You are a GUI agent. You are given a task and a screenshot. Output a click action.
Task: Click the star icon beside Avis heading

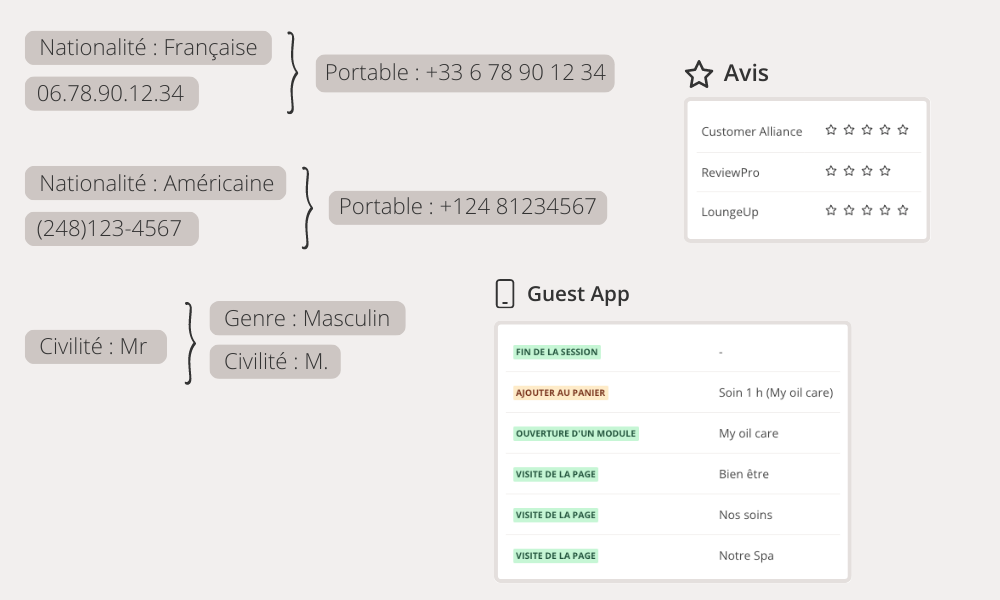pos(698,74)
